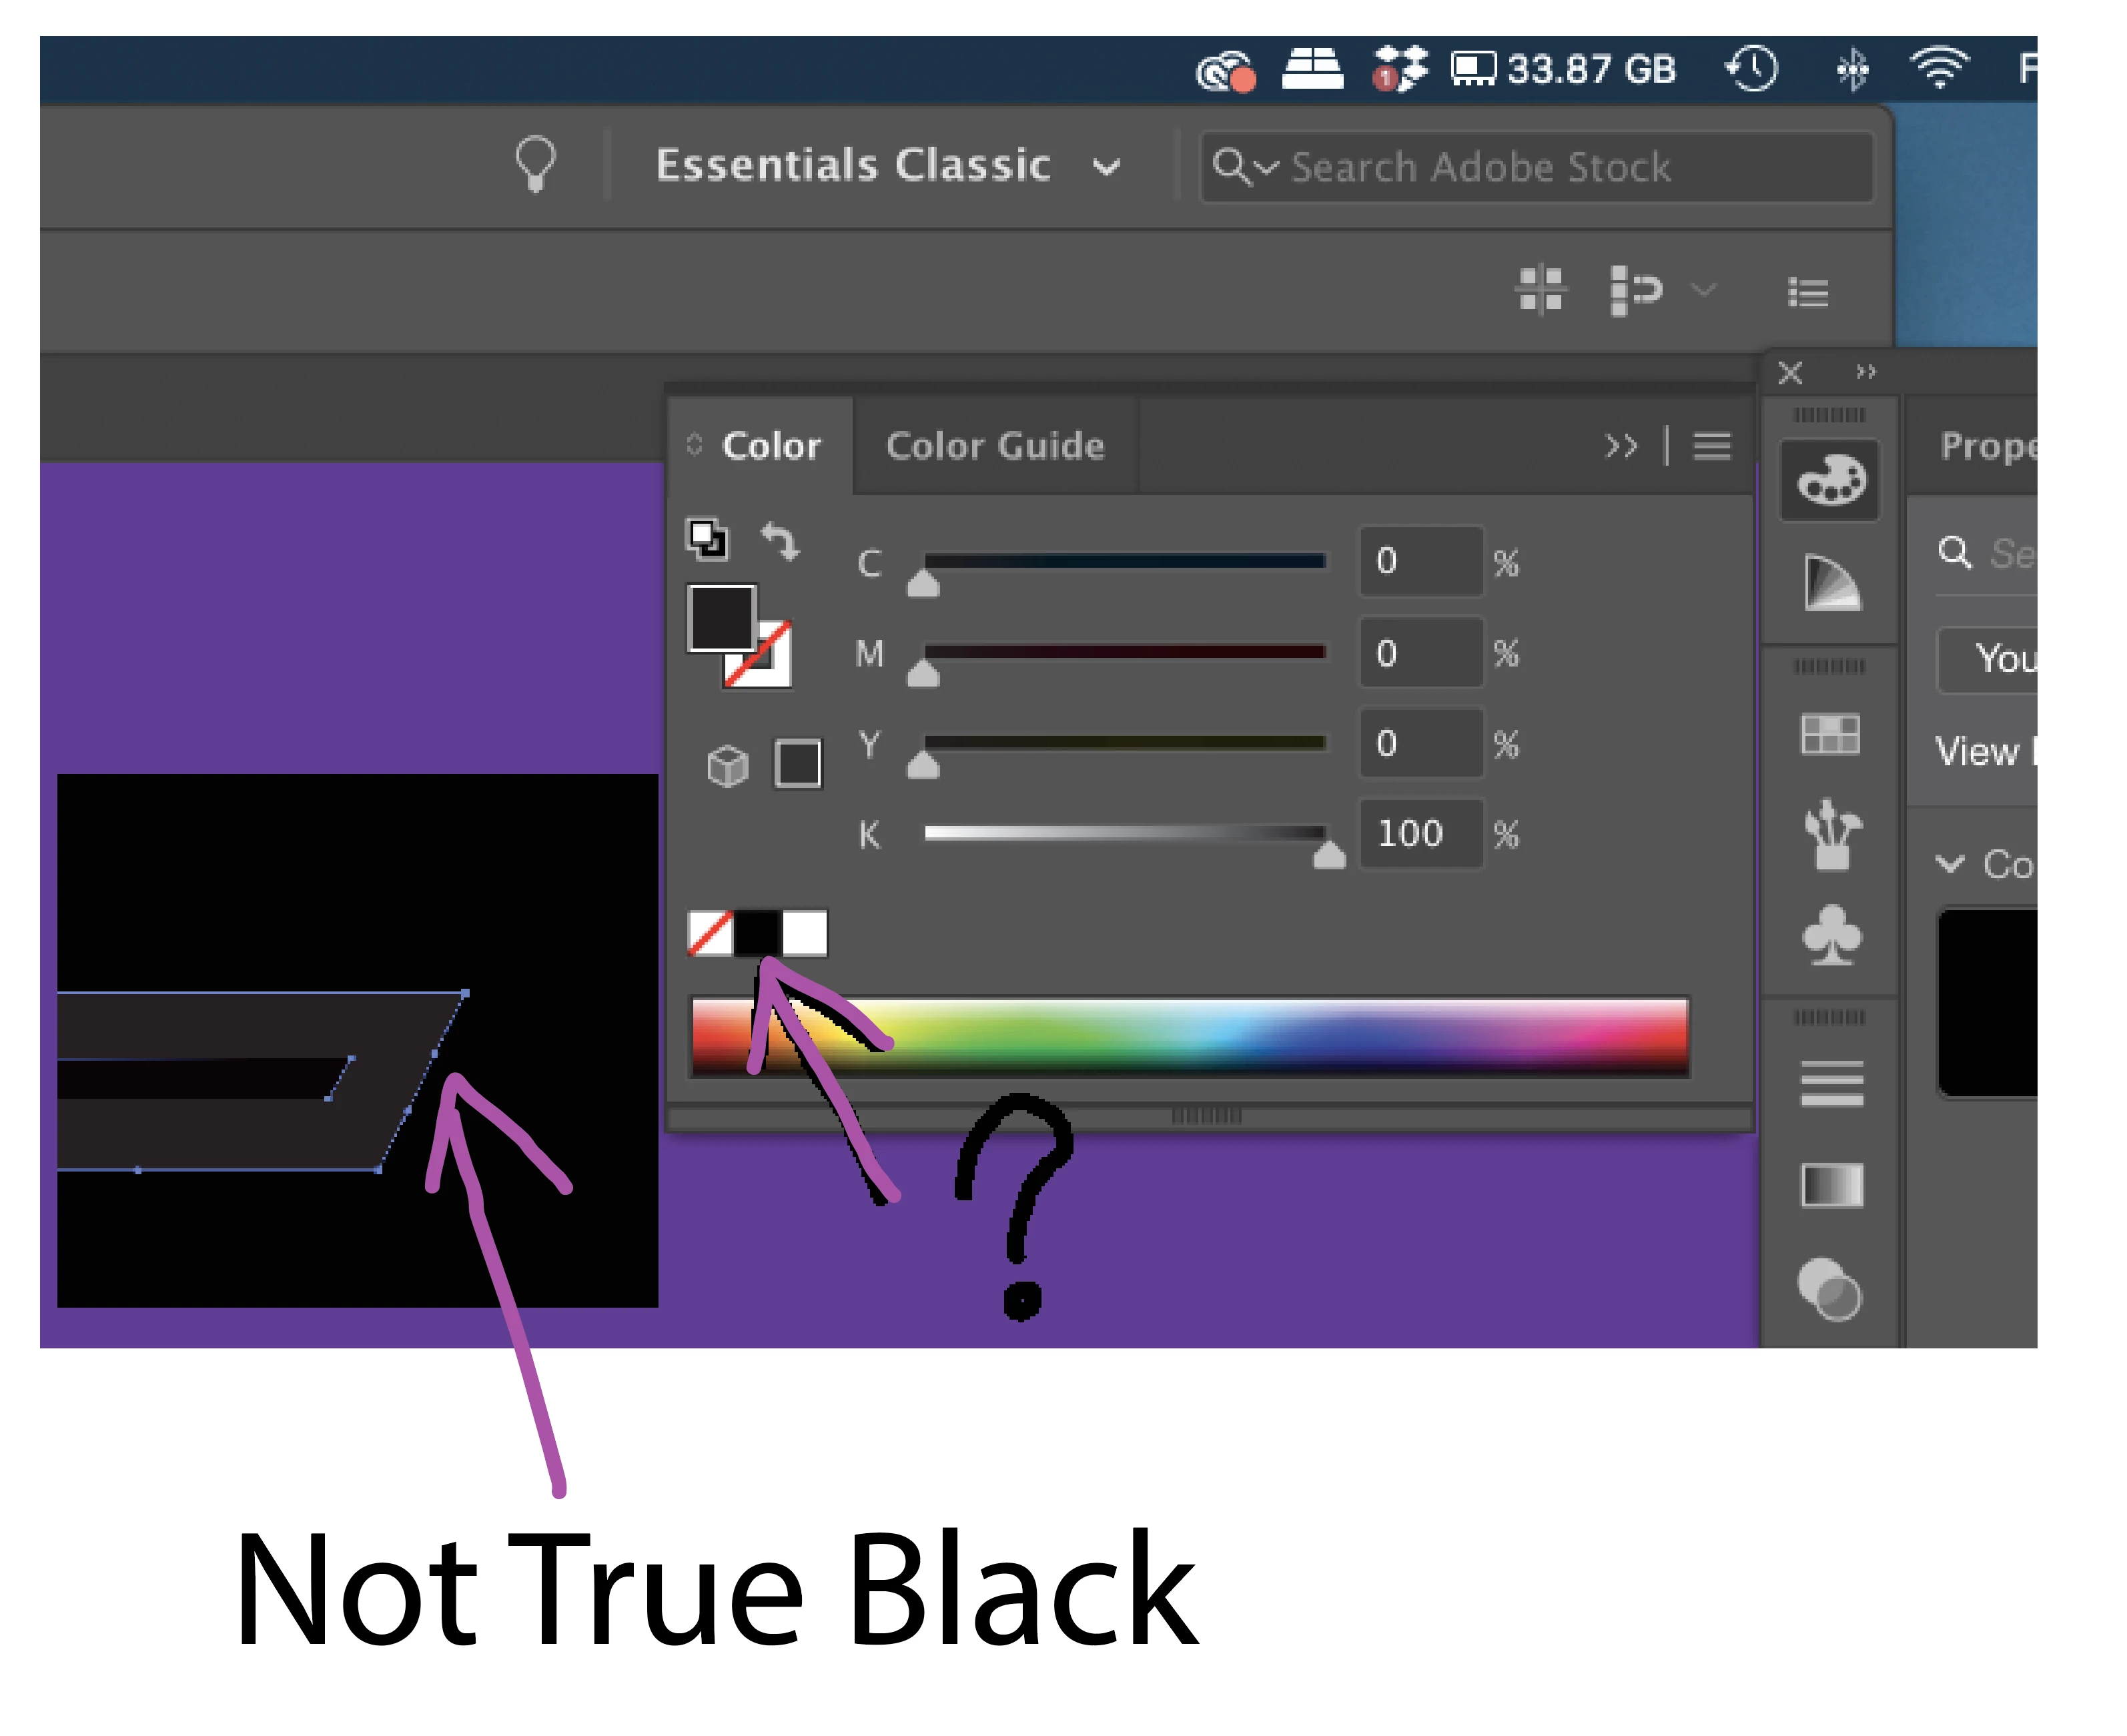The image size is (2127, 1736).
Task: Click the black swatch below sliders
Action: 757,933
